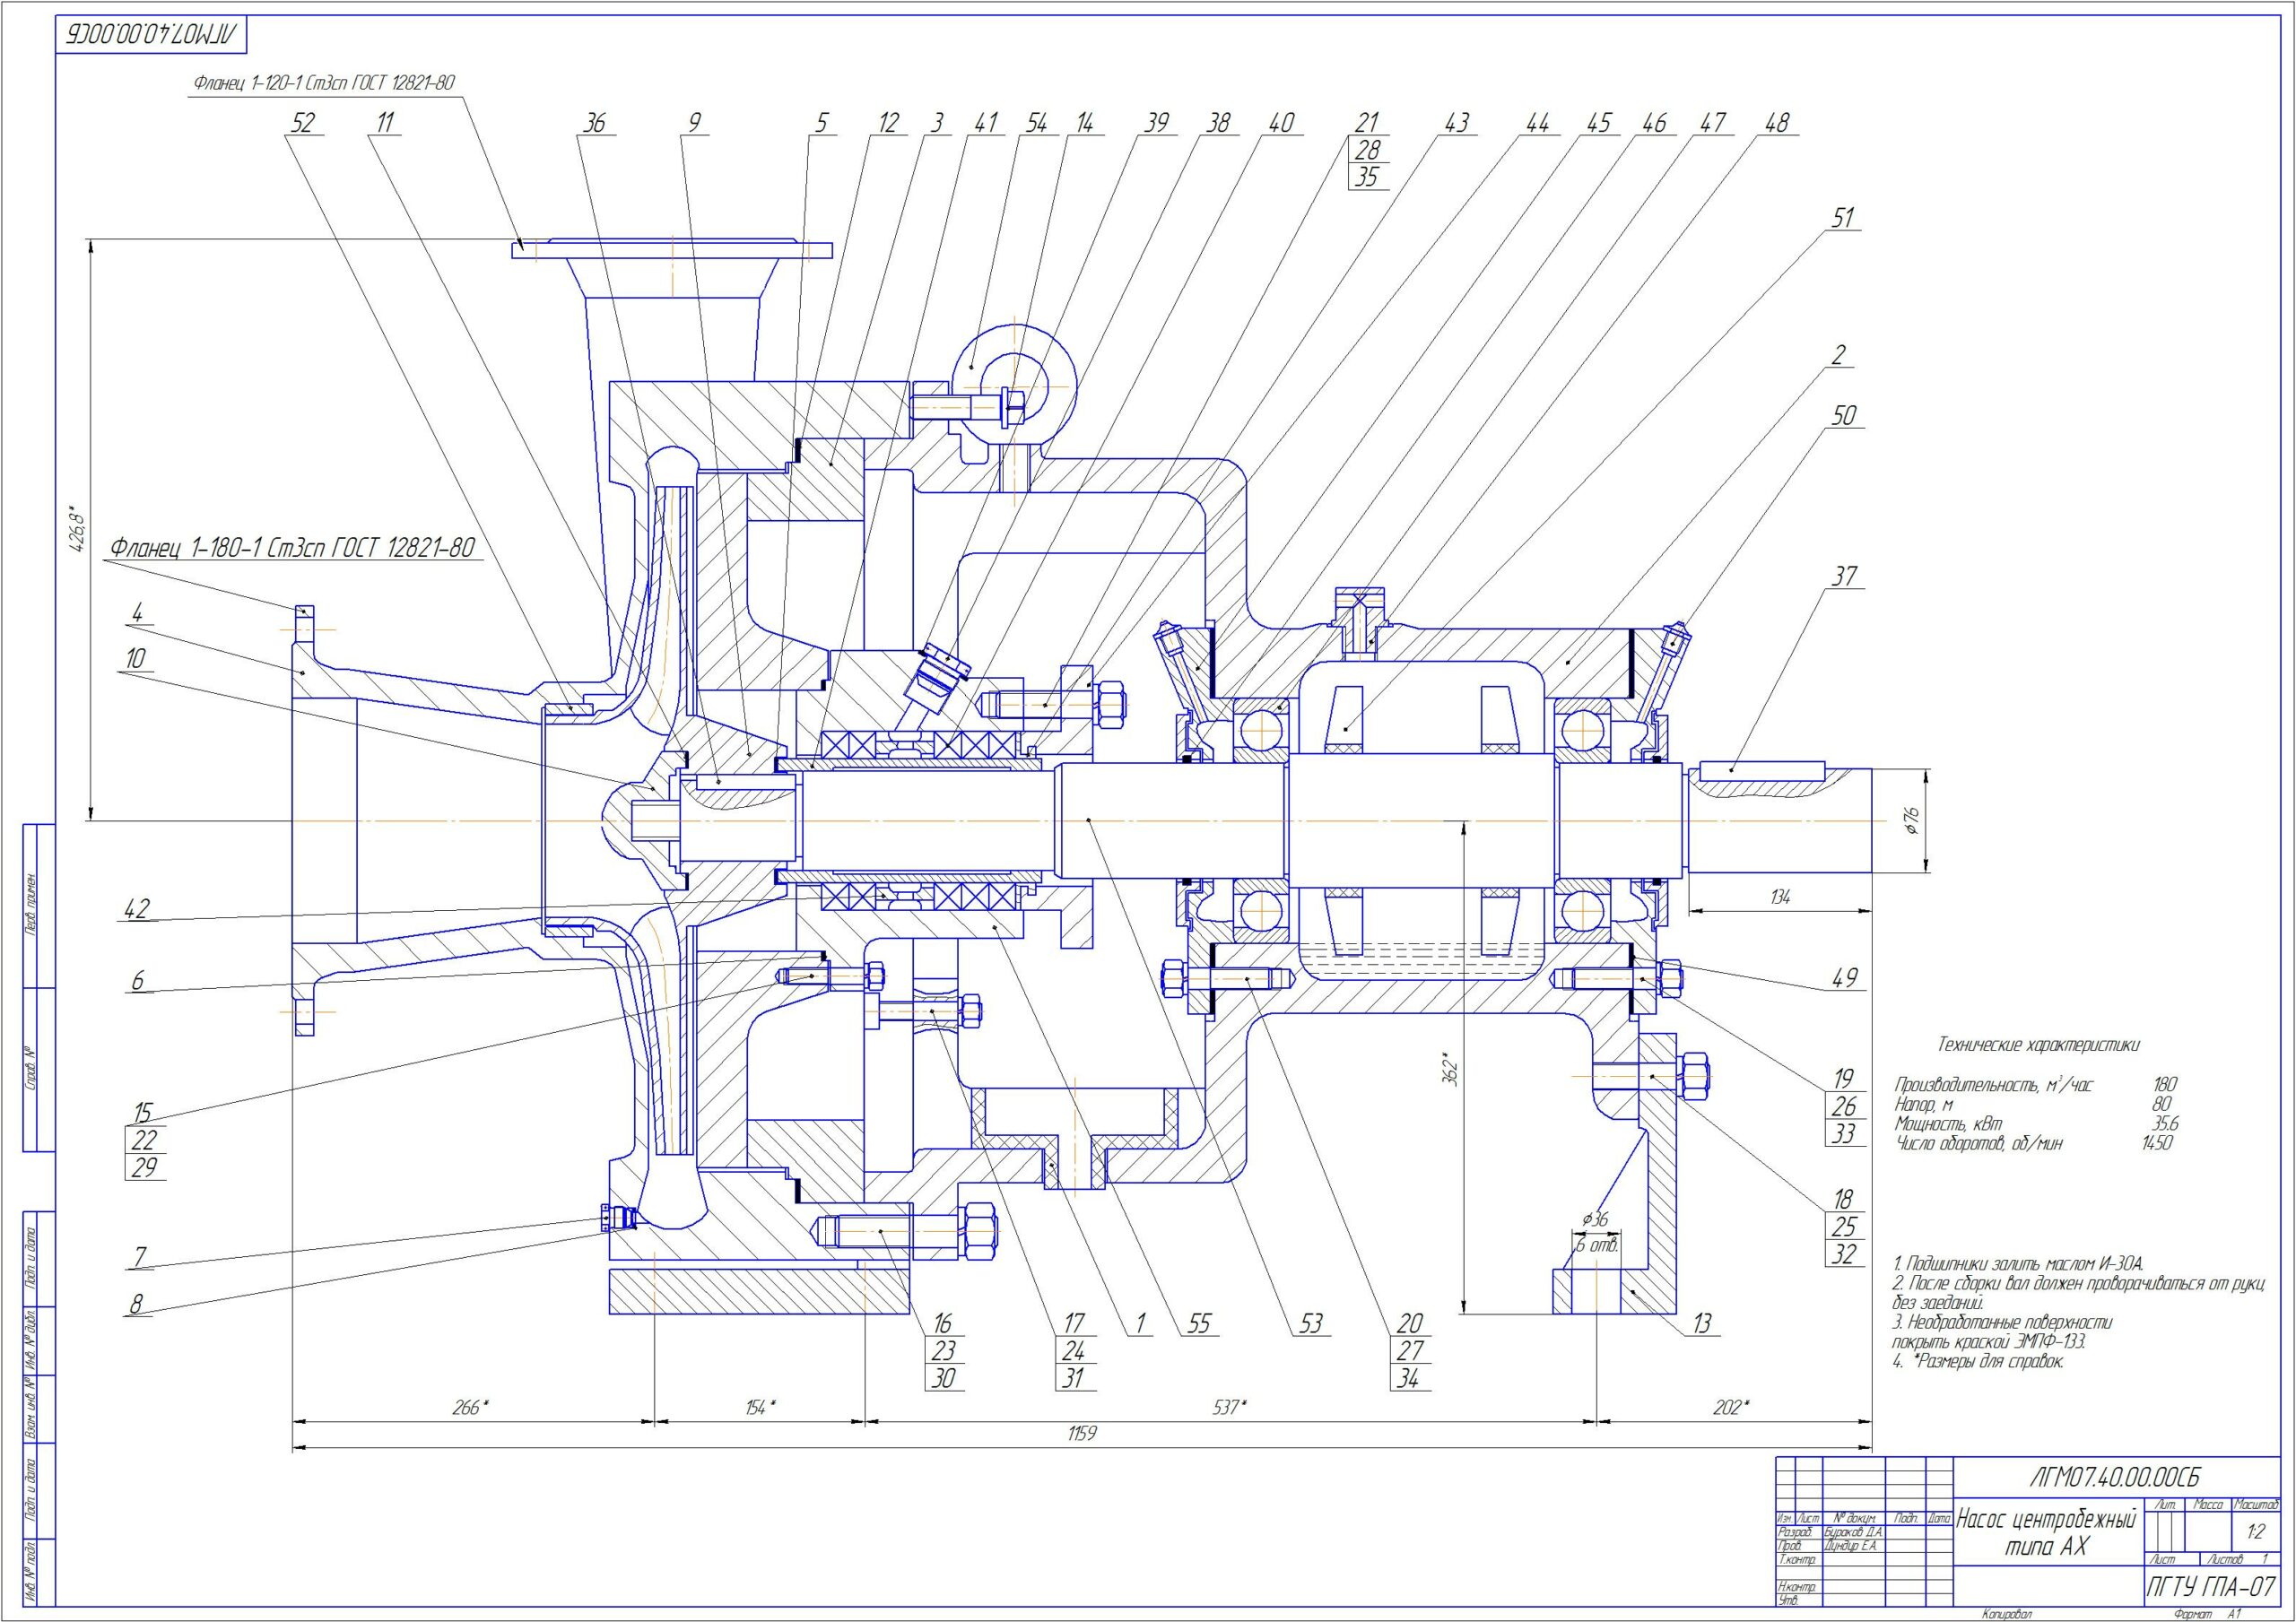Click the value 35.6 in characteristics
The width and height of the screenshot is (2296, 1622).
[x=2164, y=1124]
